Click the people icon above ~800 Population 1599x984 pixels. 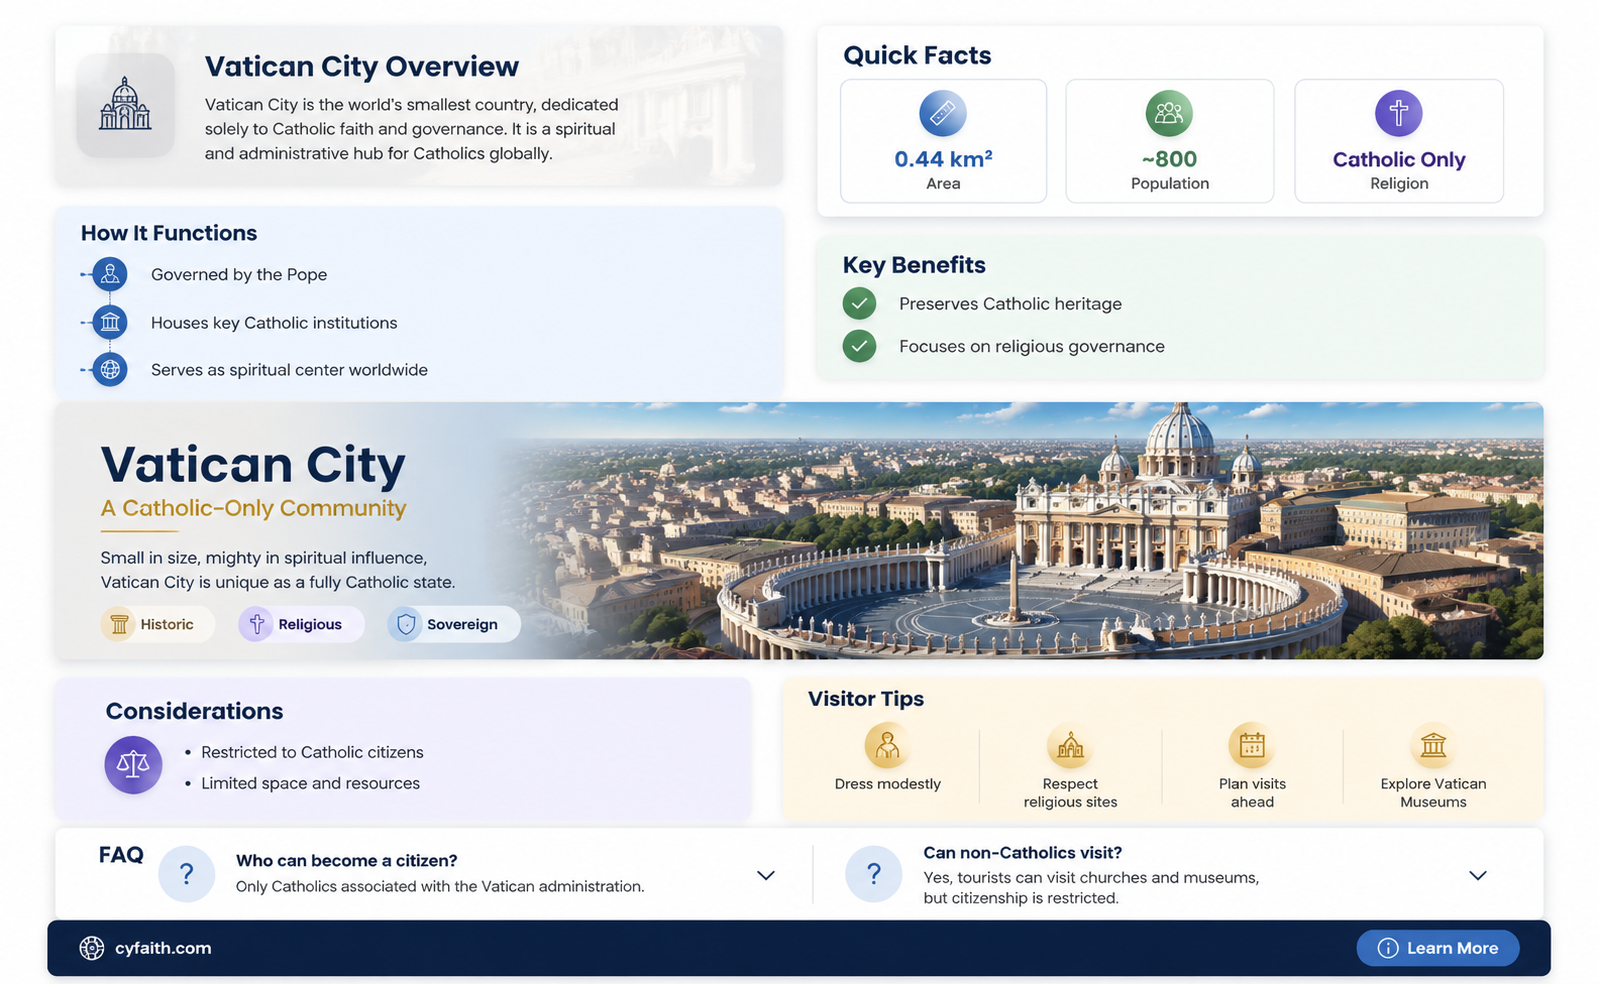coord(1169,113)
